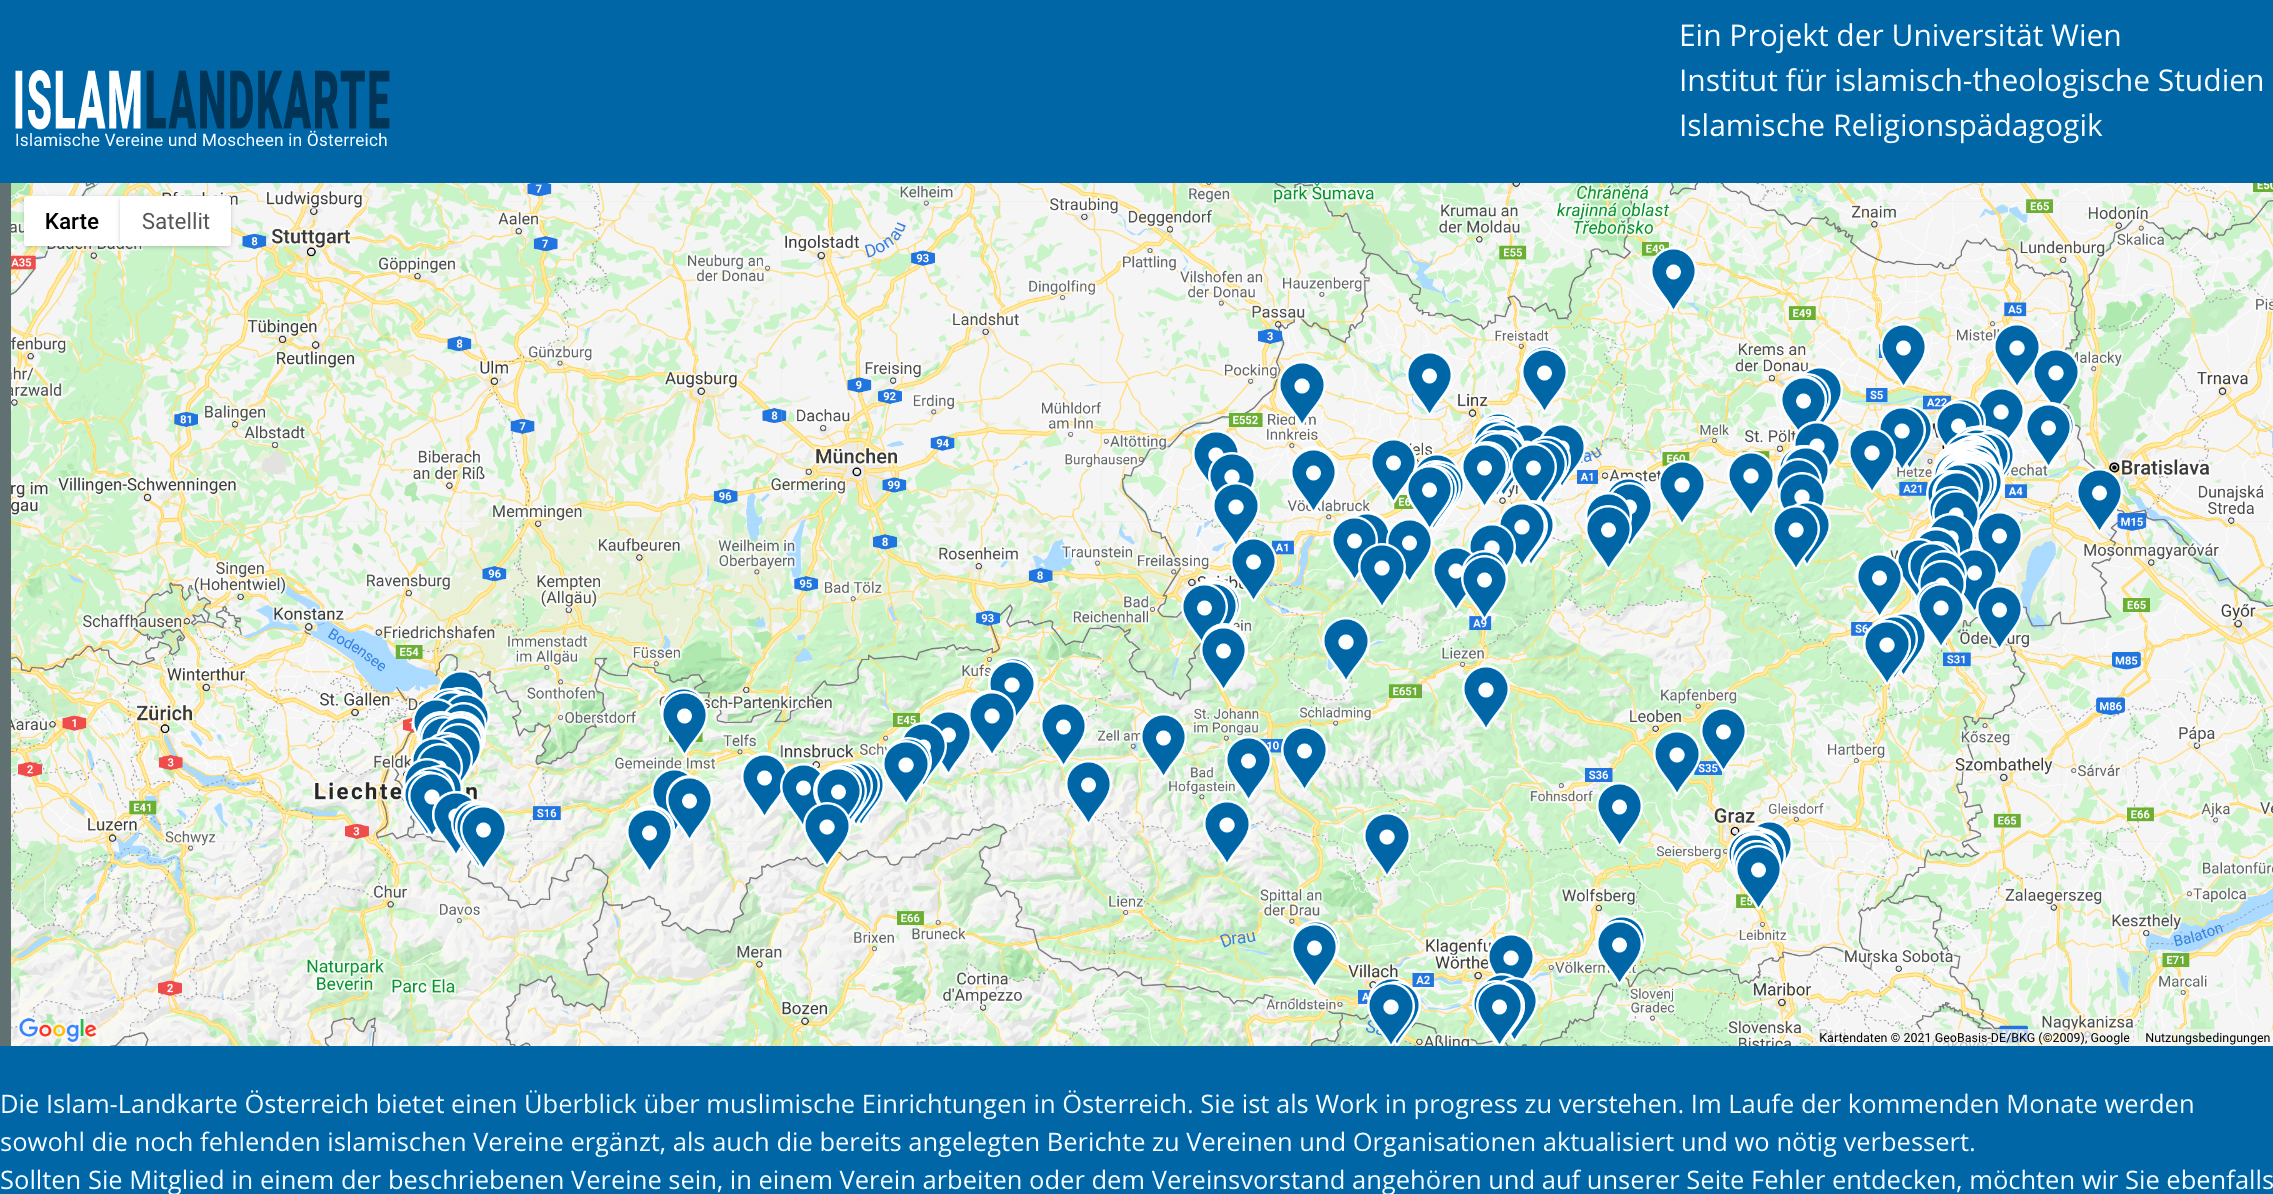Click the Innsbruck label on map
The width and height of the screenshot is (2273, 1194).
coord(816,751)
